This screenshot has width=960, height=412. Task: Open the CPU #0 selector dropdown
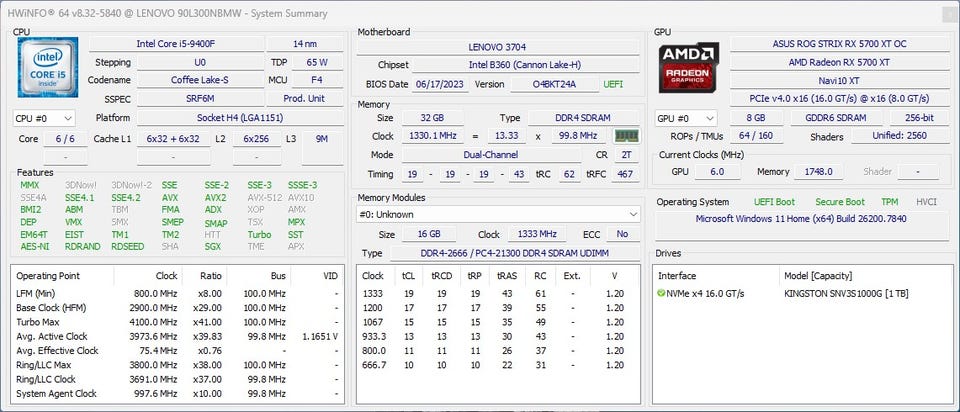pyautogui.click(x=44, y=118)
